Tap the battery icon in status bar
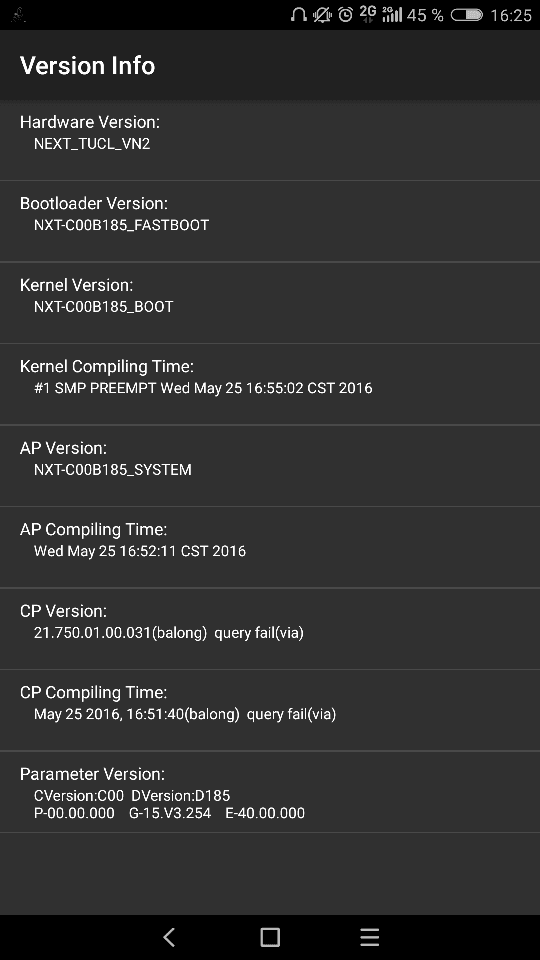Viewport: 540px width, 960px height. (467, 15)
